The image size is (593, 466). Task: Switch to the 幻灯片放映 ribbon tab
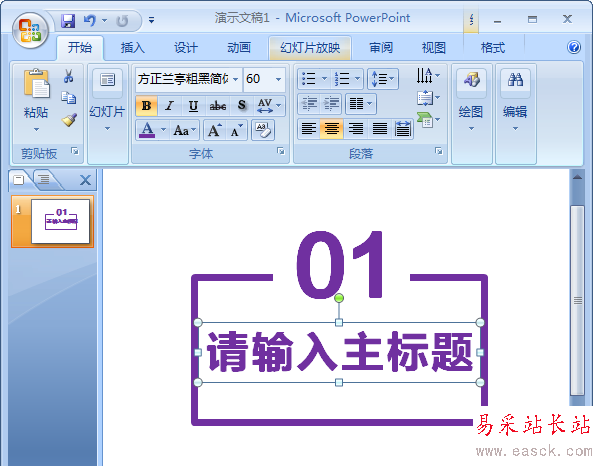[x=310, y=48]
